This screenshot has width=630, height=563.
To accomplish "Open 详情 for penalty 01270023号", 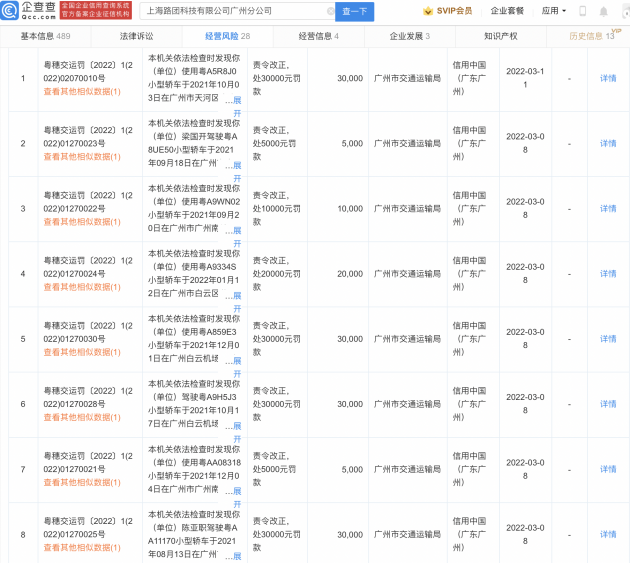I will 608,143.
